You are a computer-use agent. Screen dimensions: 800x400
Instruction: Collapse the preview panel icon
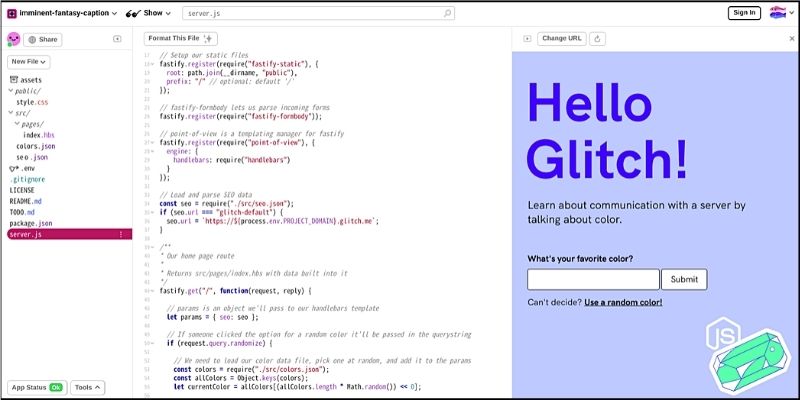coord(528,39)
